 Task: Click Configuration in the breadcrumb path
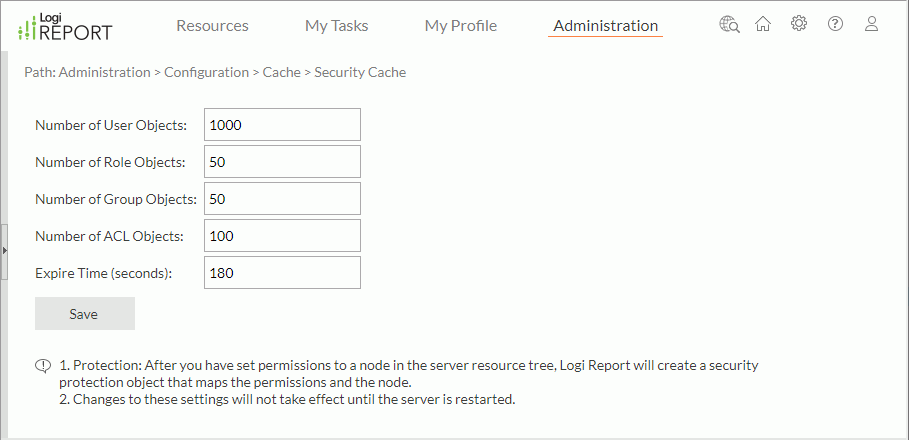pyautogui.click(x=206, y=72)
